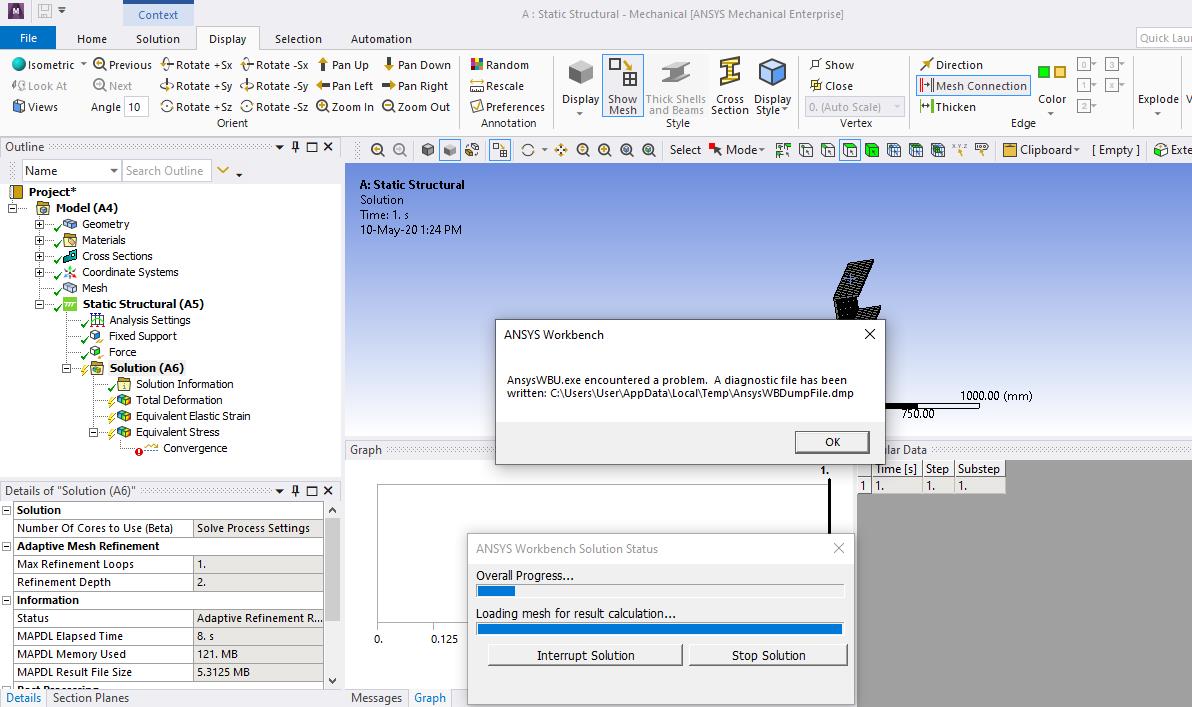This screenshot has height=707, width=1192.
Task: Toggle shaded exterior view in graphics toolbar
Action: pyautogui.click(x=450, y=150)
